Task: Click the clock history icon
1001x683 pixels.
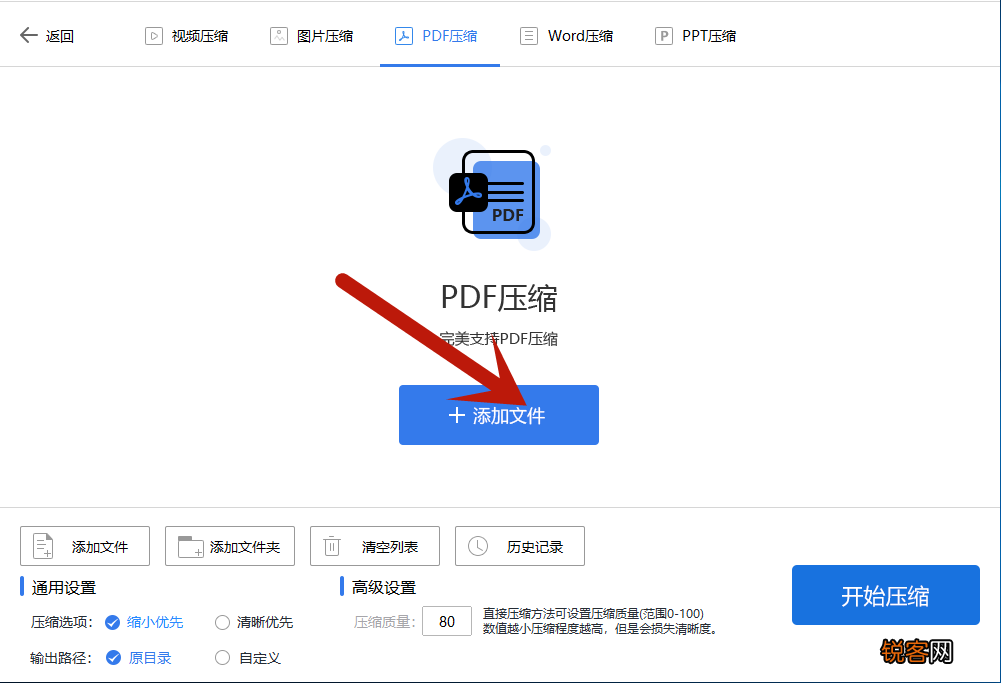Action: 478,546
